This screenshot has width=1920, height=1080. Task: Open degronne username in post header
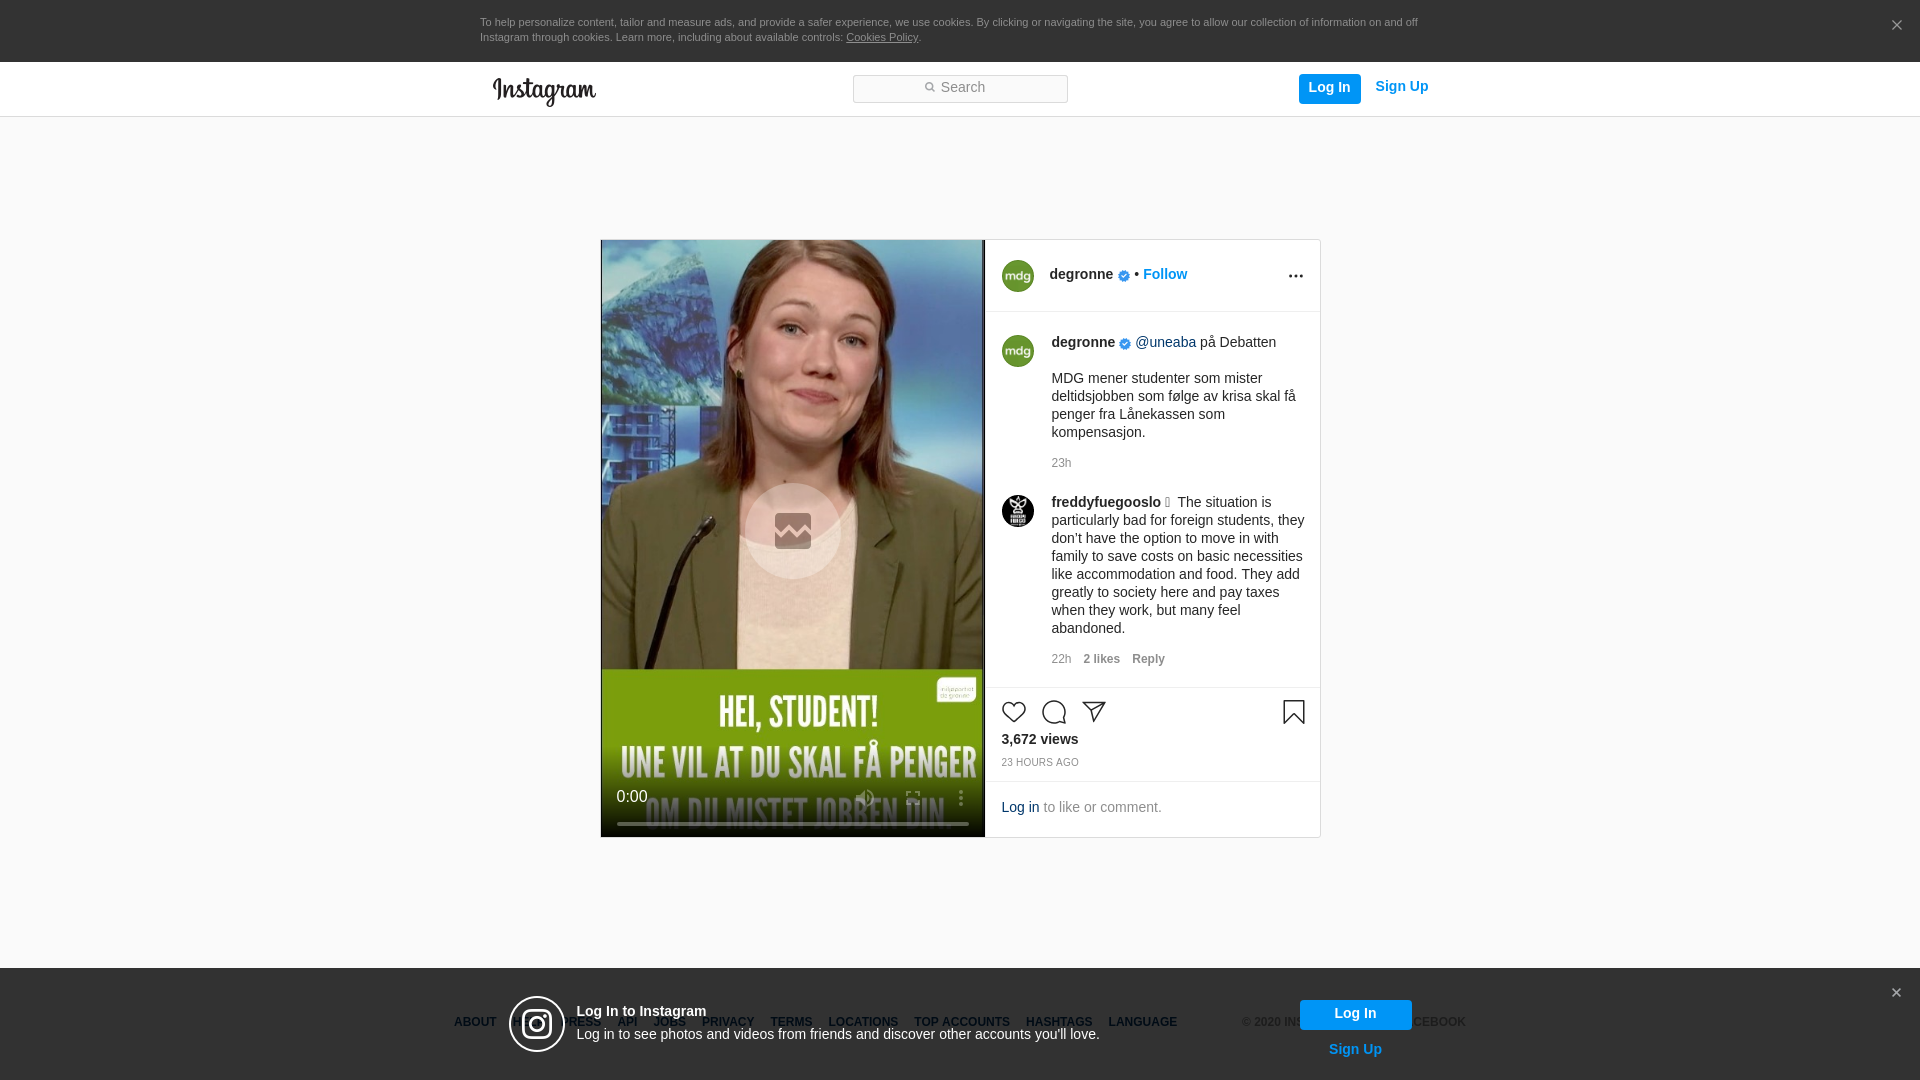pyautogui.click(x=1081, y=274)
